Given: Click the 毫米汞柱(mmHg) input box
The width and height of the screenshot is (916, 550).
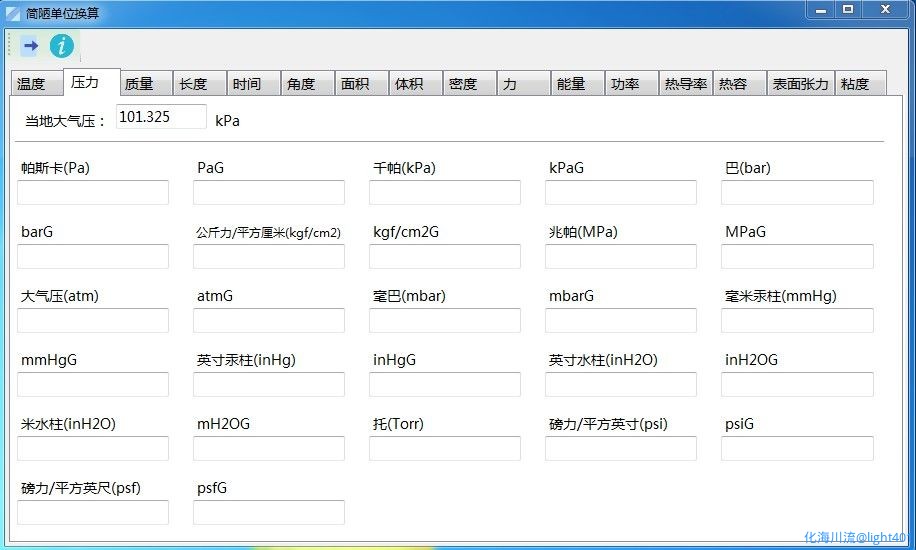Looking at the screenshot, I should 797,321.
